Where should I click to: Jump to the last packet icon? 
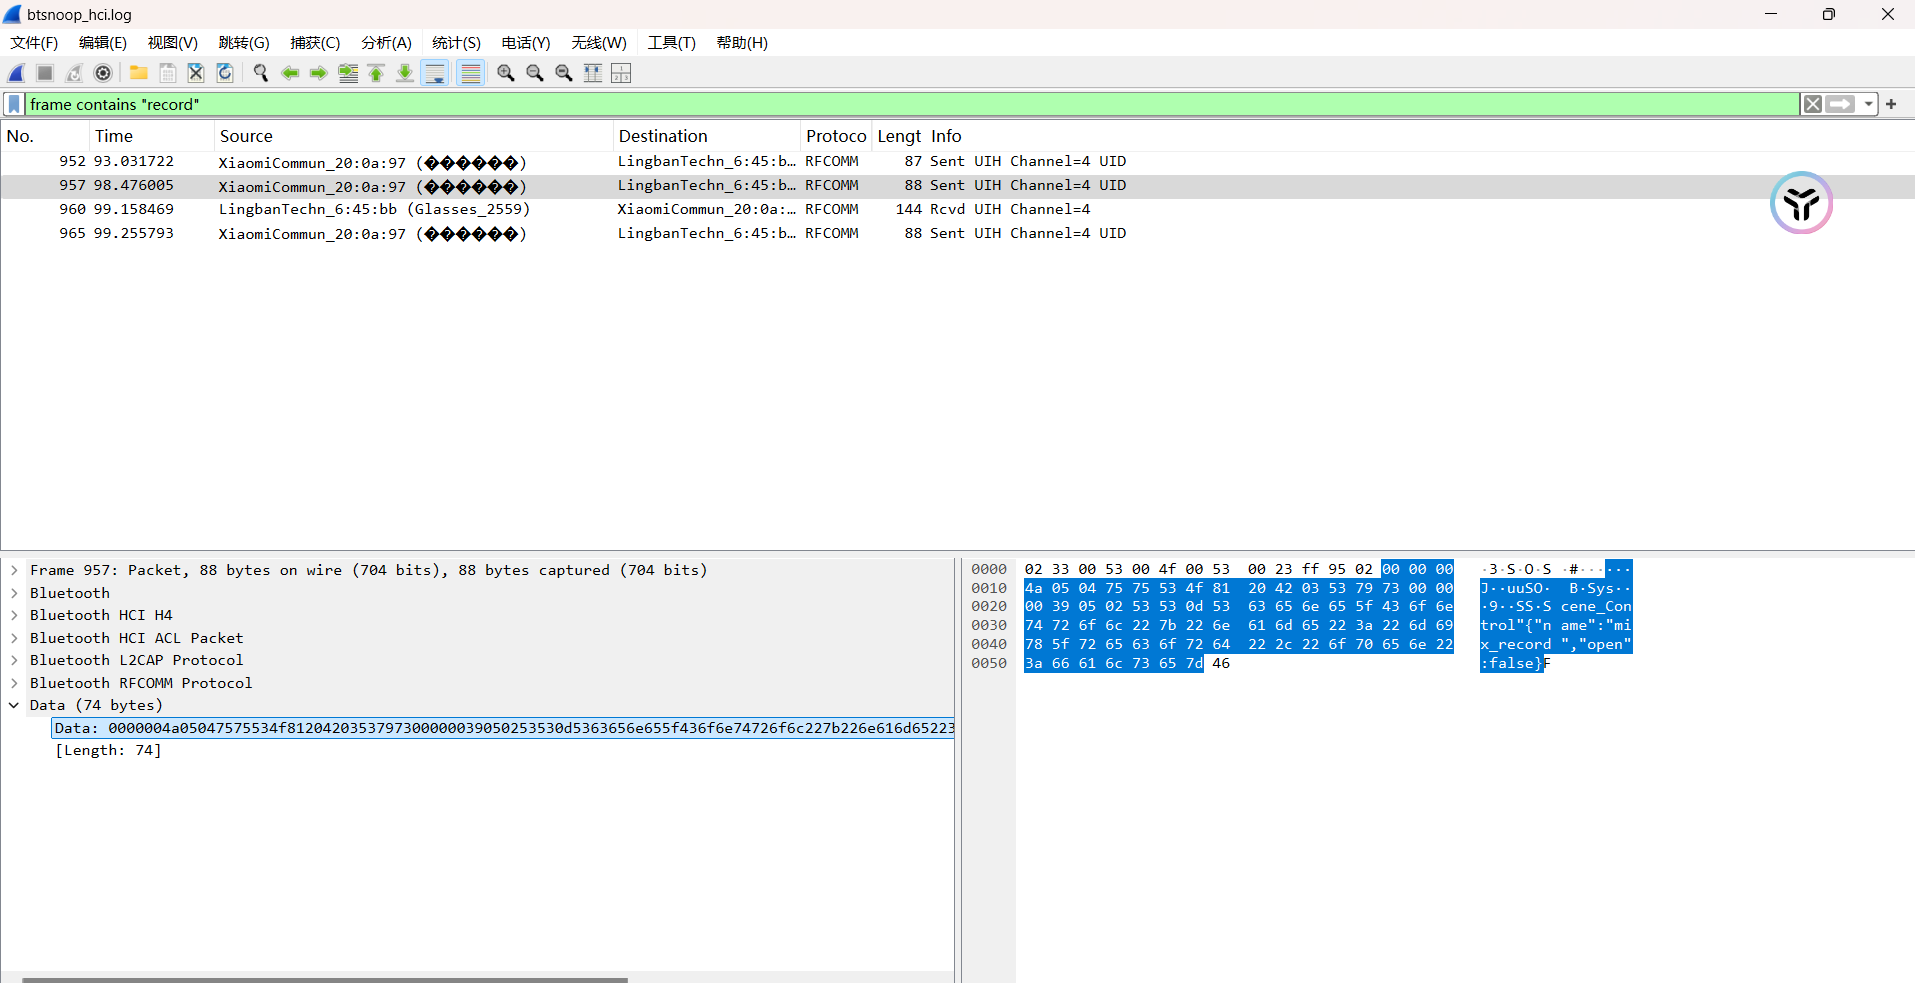pyautogui.click(x=405, y=73)
